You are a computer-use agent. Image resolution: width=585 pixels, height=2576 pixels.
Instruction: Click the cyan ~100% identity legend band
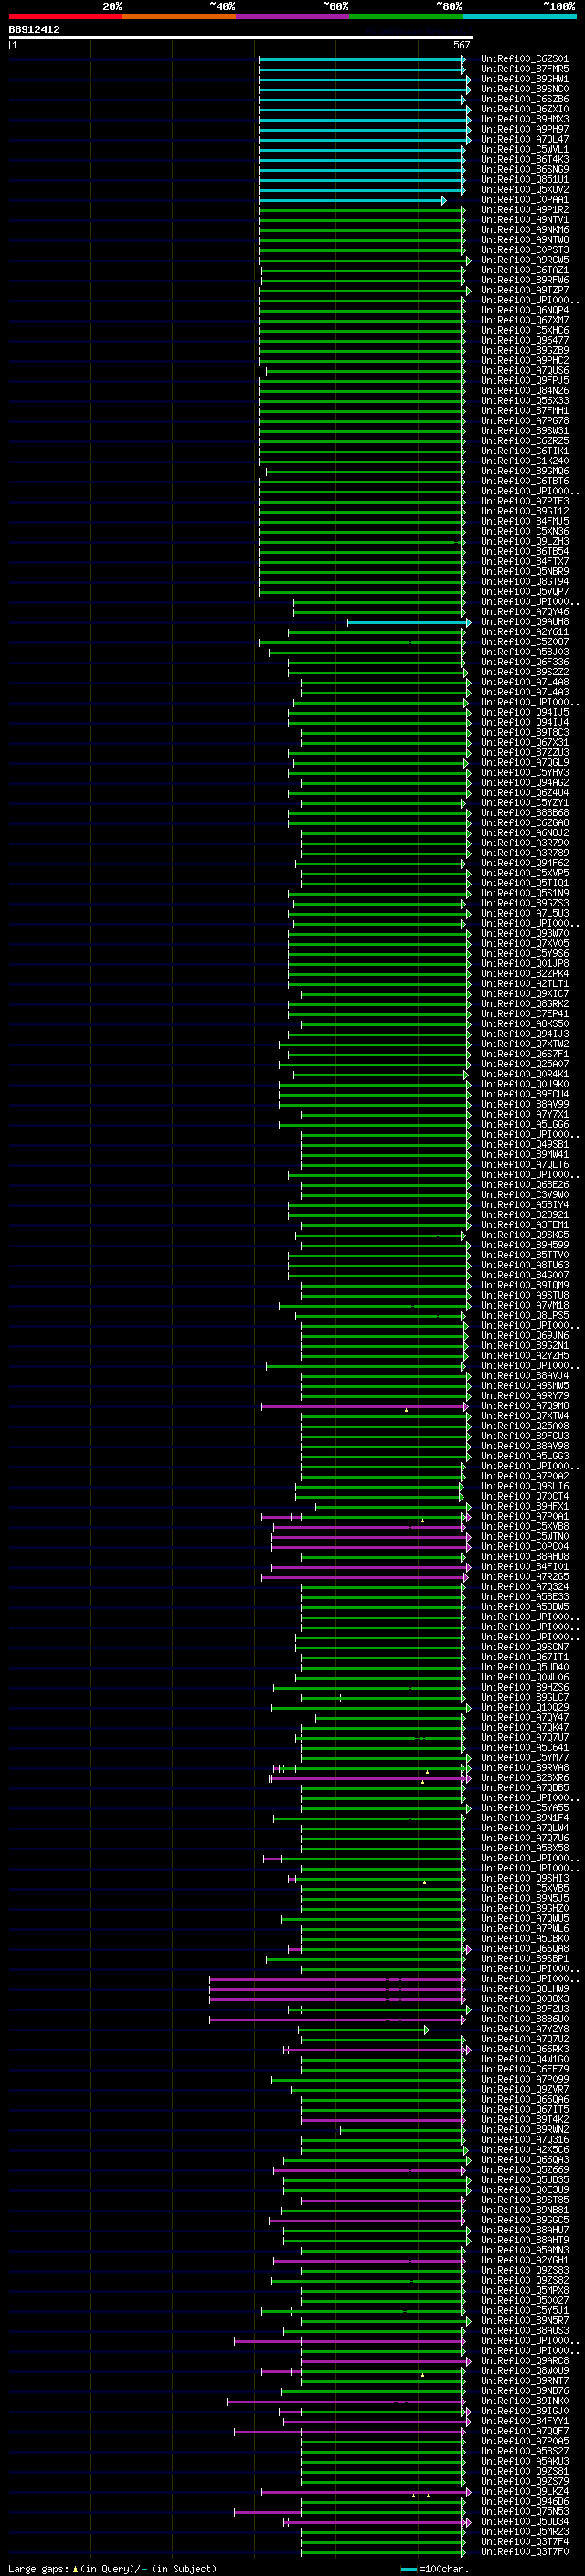point(520,17)
